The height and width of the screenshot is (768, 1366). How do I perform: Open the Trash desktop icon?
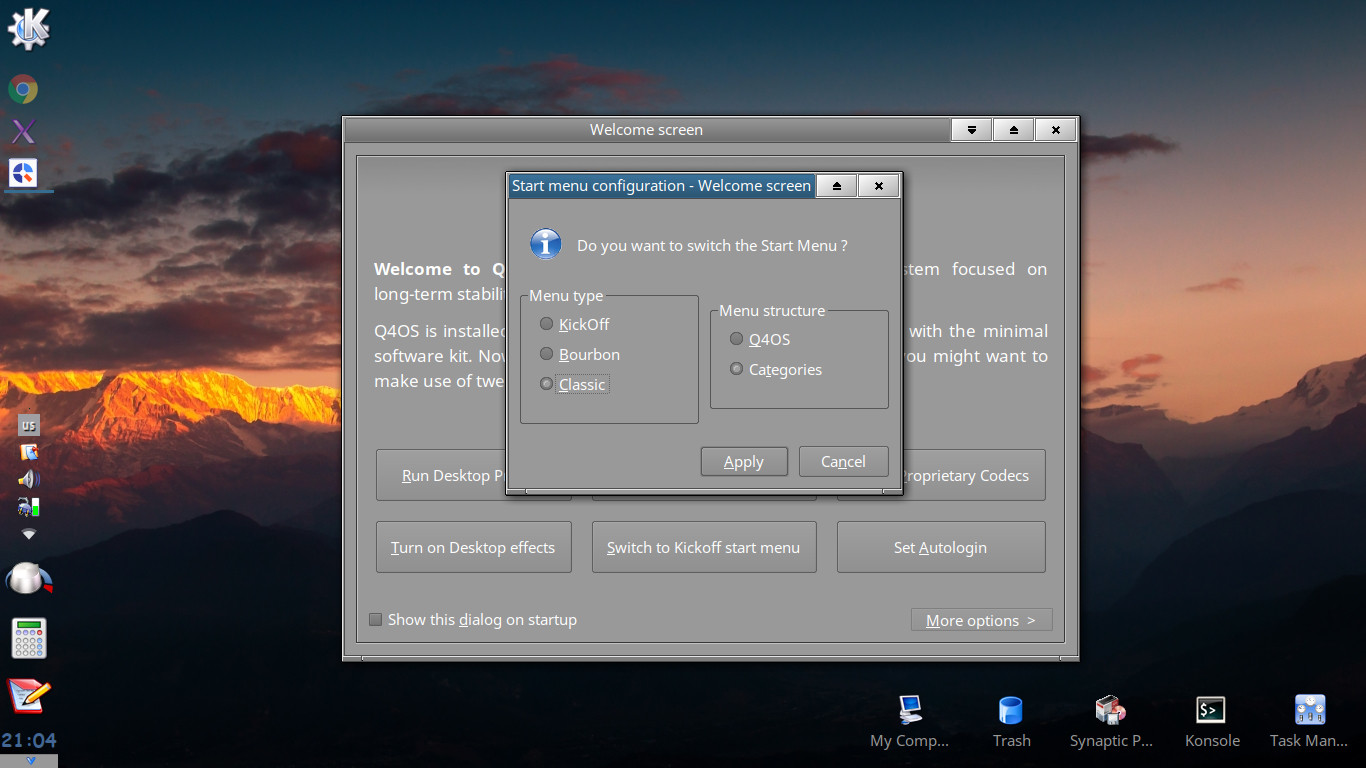tap(1011, 722)
